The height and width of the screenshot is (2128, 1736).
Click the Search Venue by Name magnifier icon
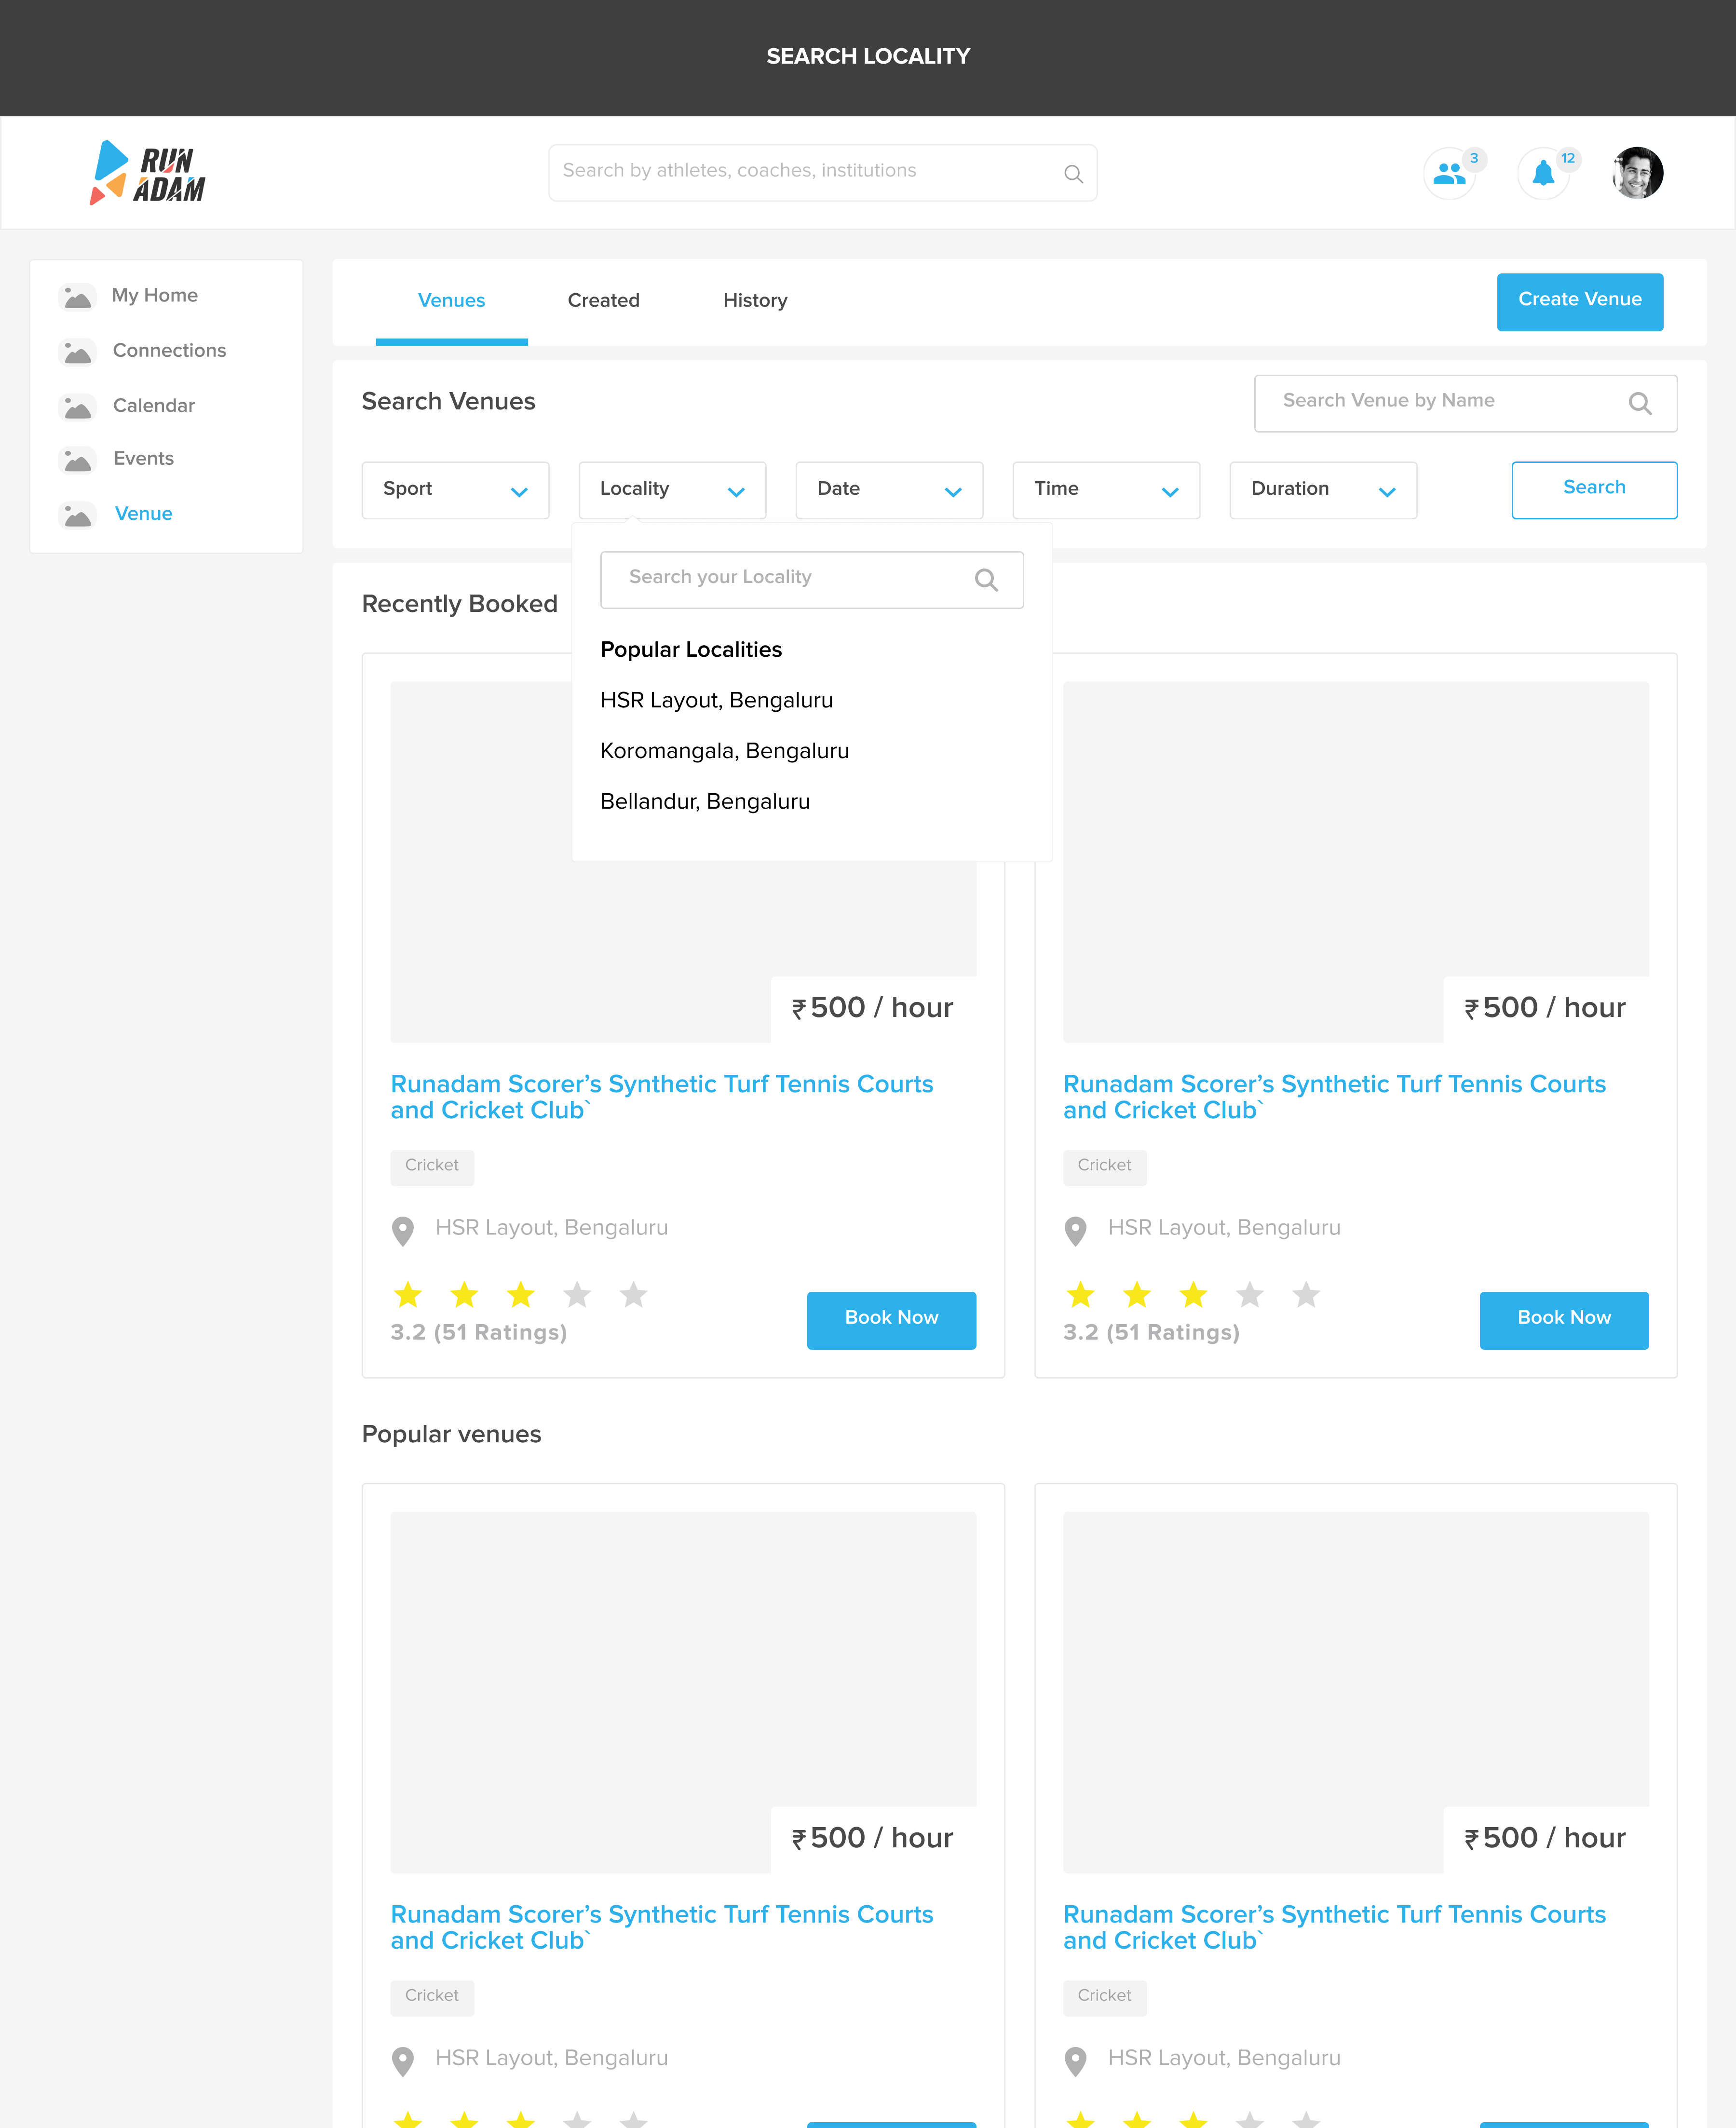[1639, 403]
